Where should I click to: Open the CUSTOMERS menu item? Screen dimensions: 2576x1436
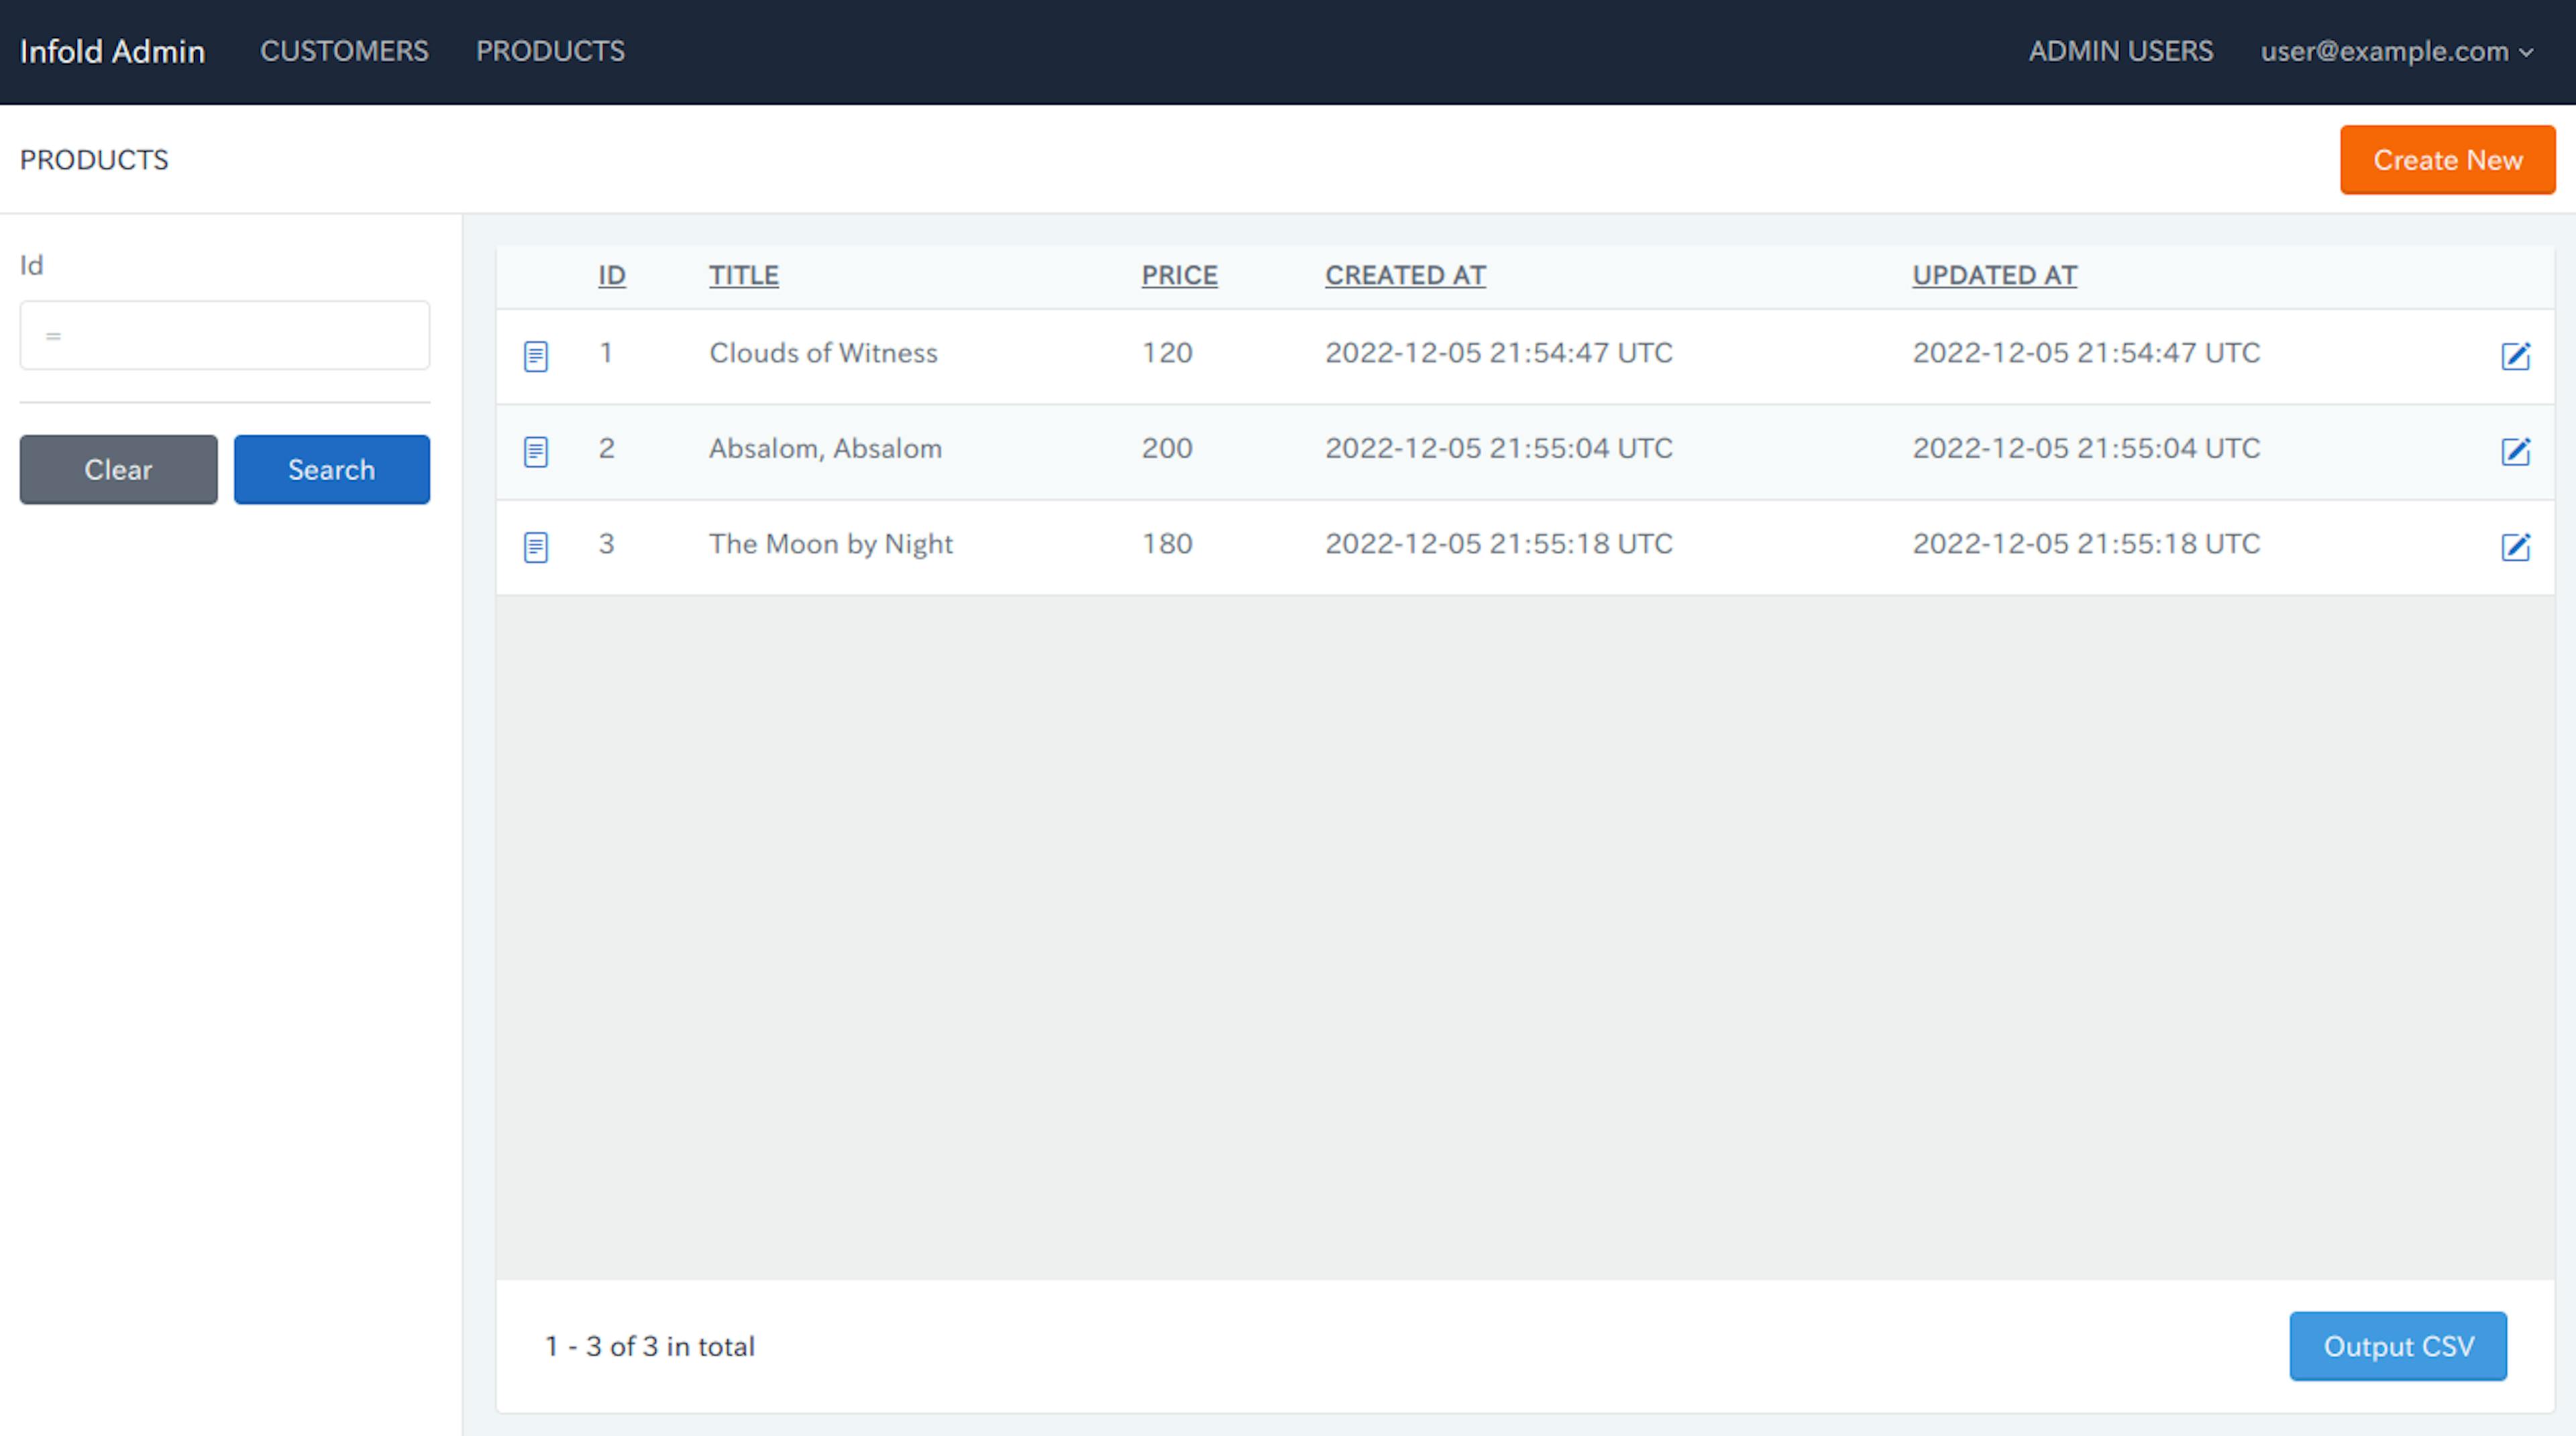pyautogui.click(x=343, y=51)
